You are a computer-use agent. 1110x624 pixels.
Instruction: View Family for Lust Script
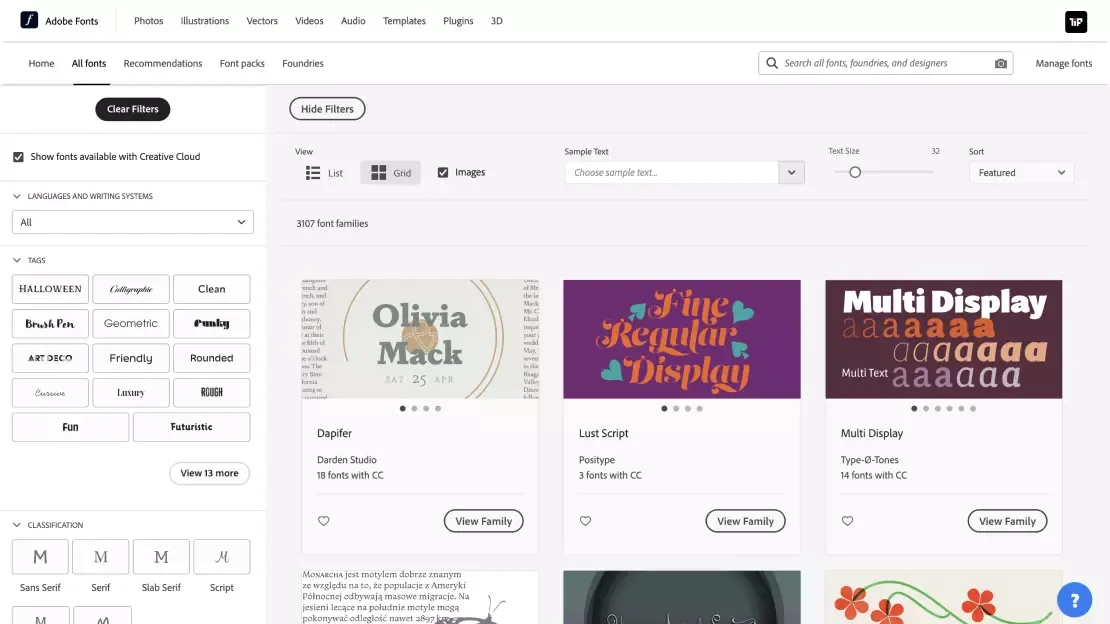(745, 521)
